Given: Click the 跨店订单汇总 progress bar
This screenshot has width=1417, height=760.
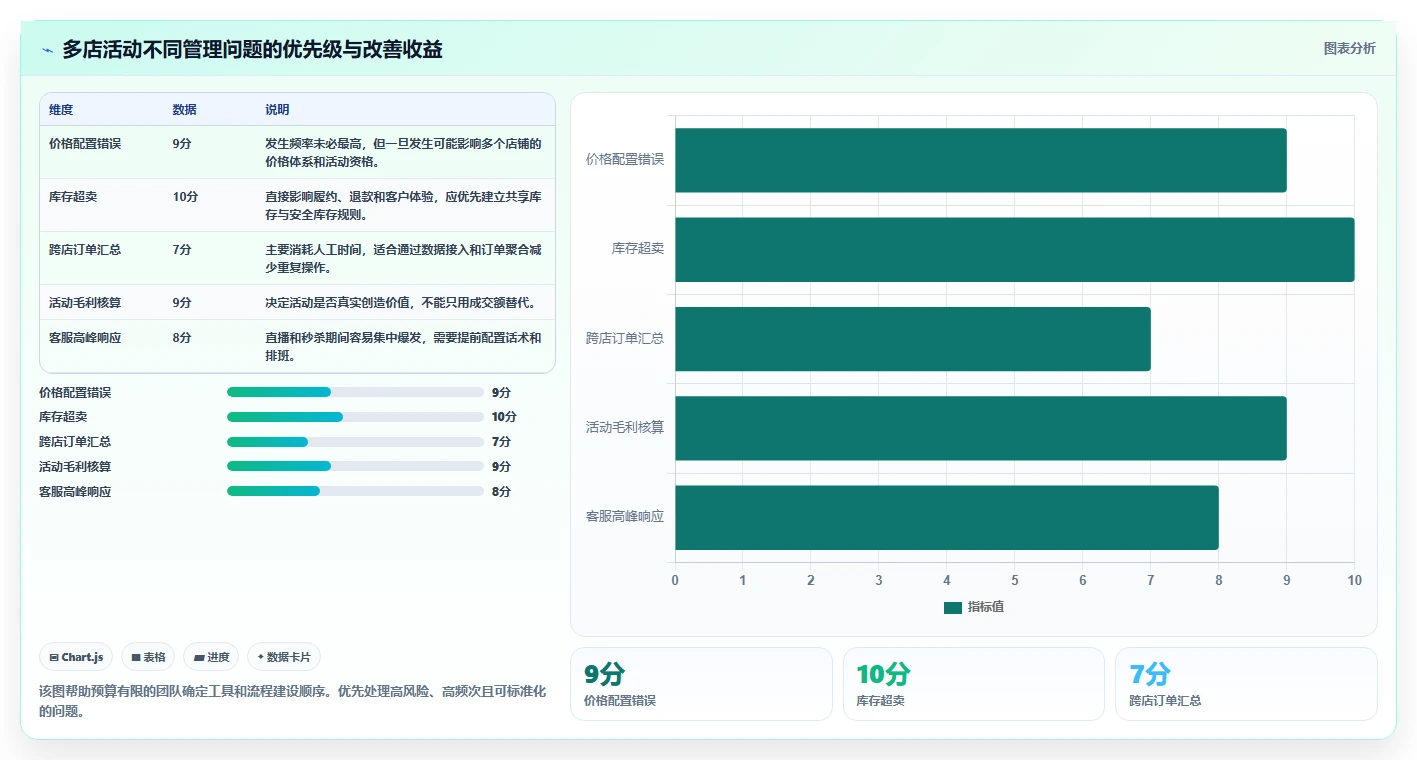Looking at the screenshot, I should (355, 442).
